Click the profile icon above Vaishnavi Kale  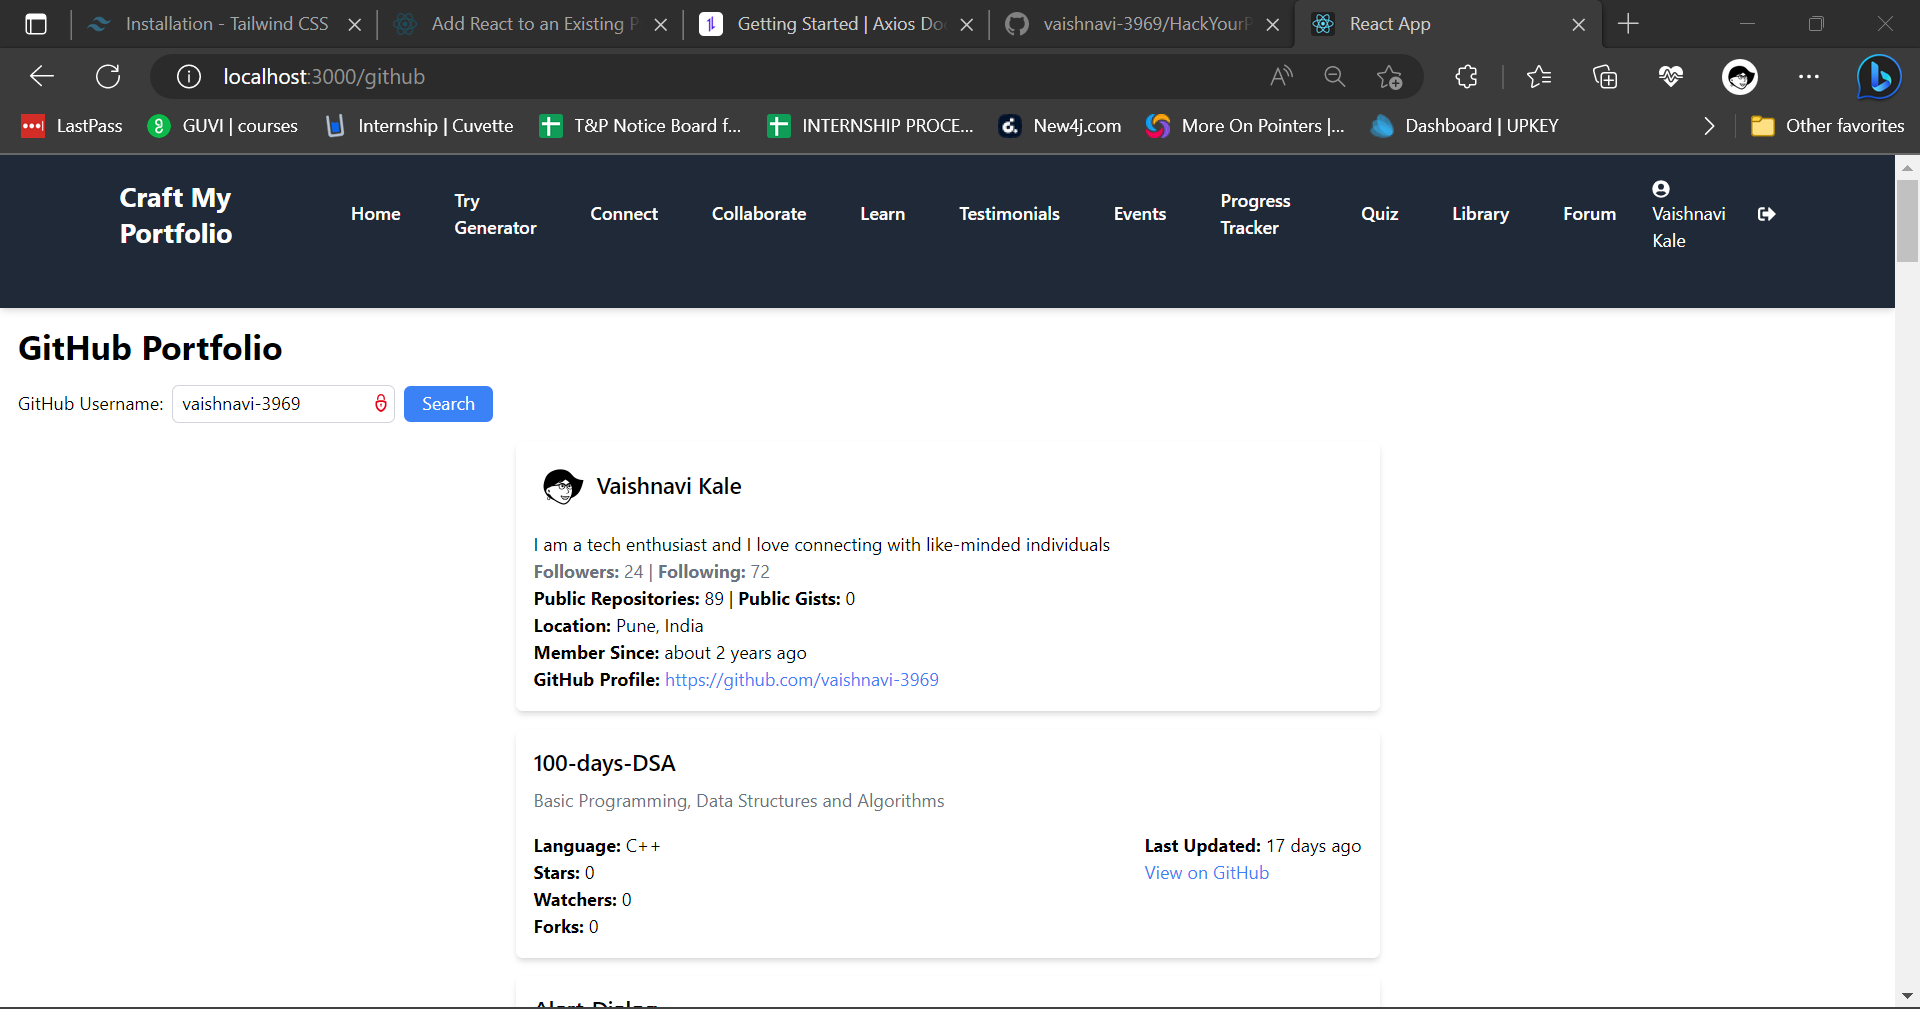coord(1660,189)
